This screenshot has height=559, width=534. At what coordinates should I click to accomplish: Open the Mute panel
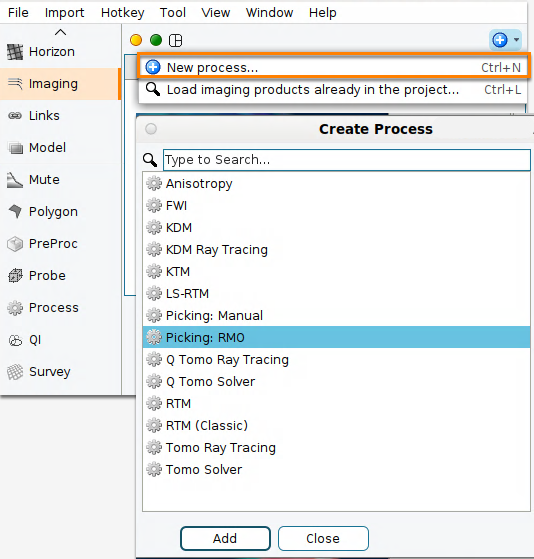coord(60,180)
